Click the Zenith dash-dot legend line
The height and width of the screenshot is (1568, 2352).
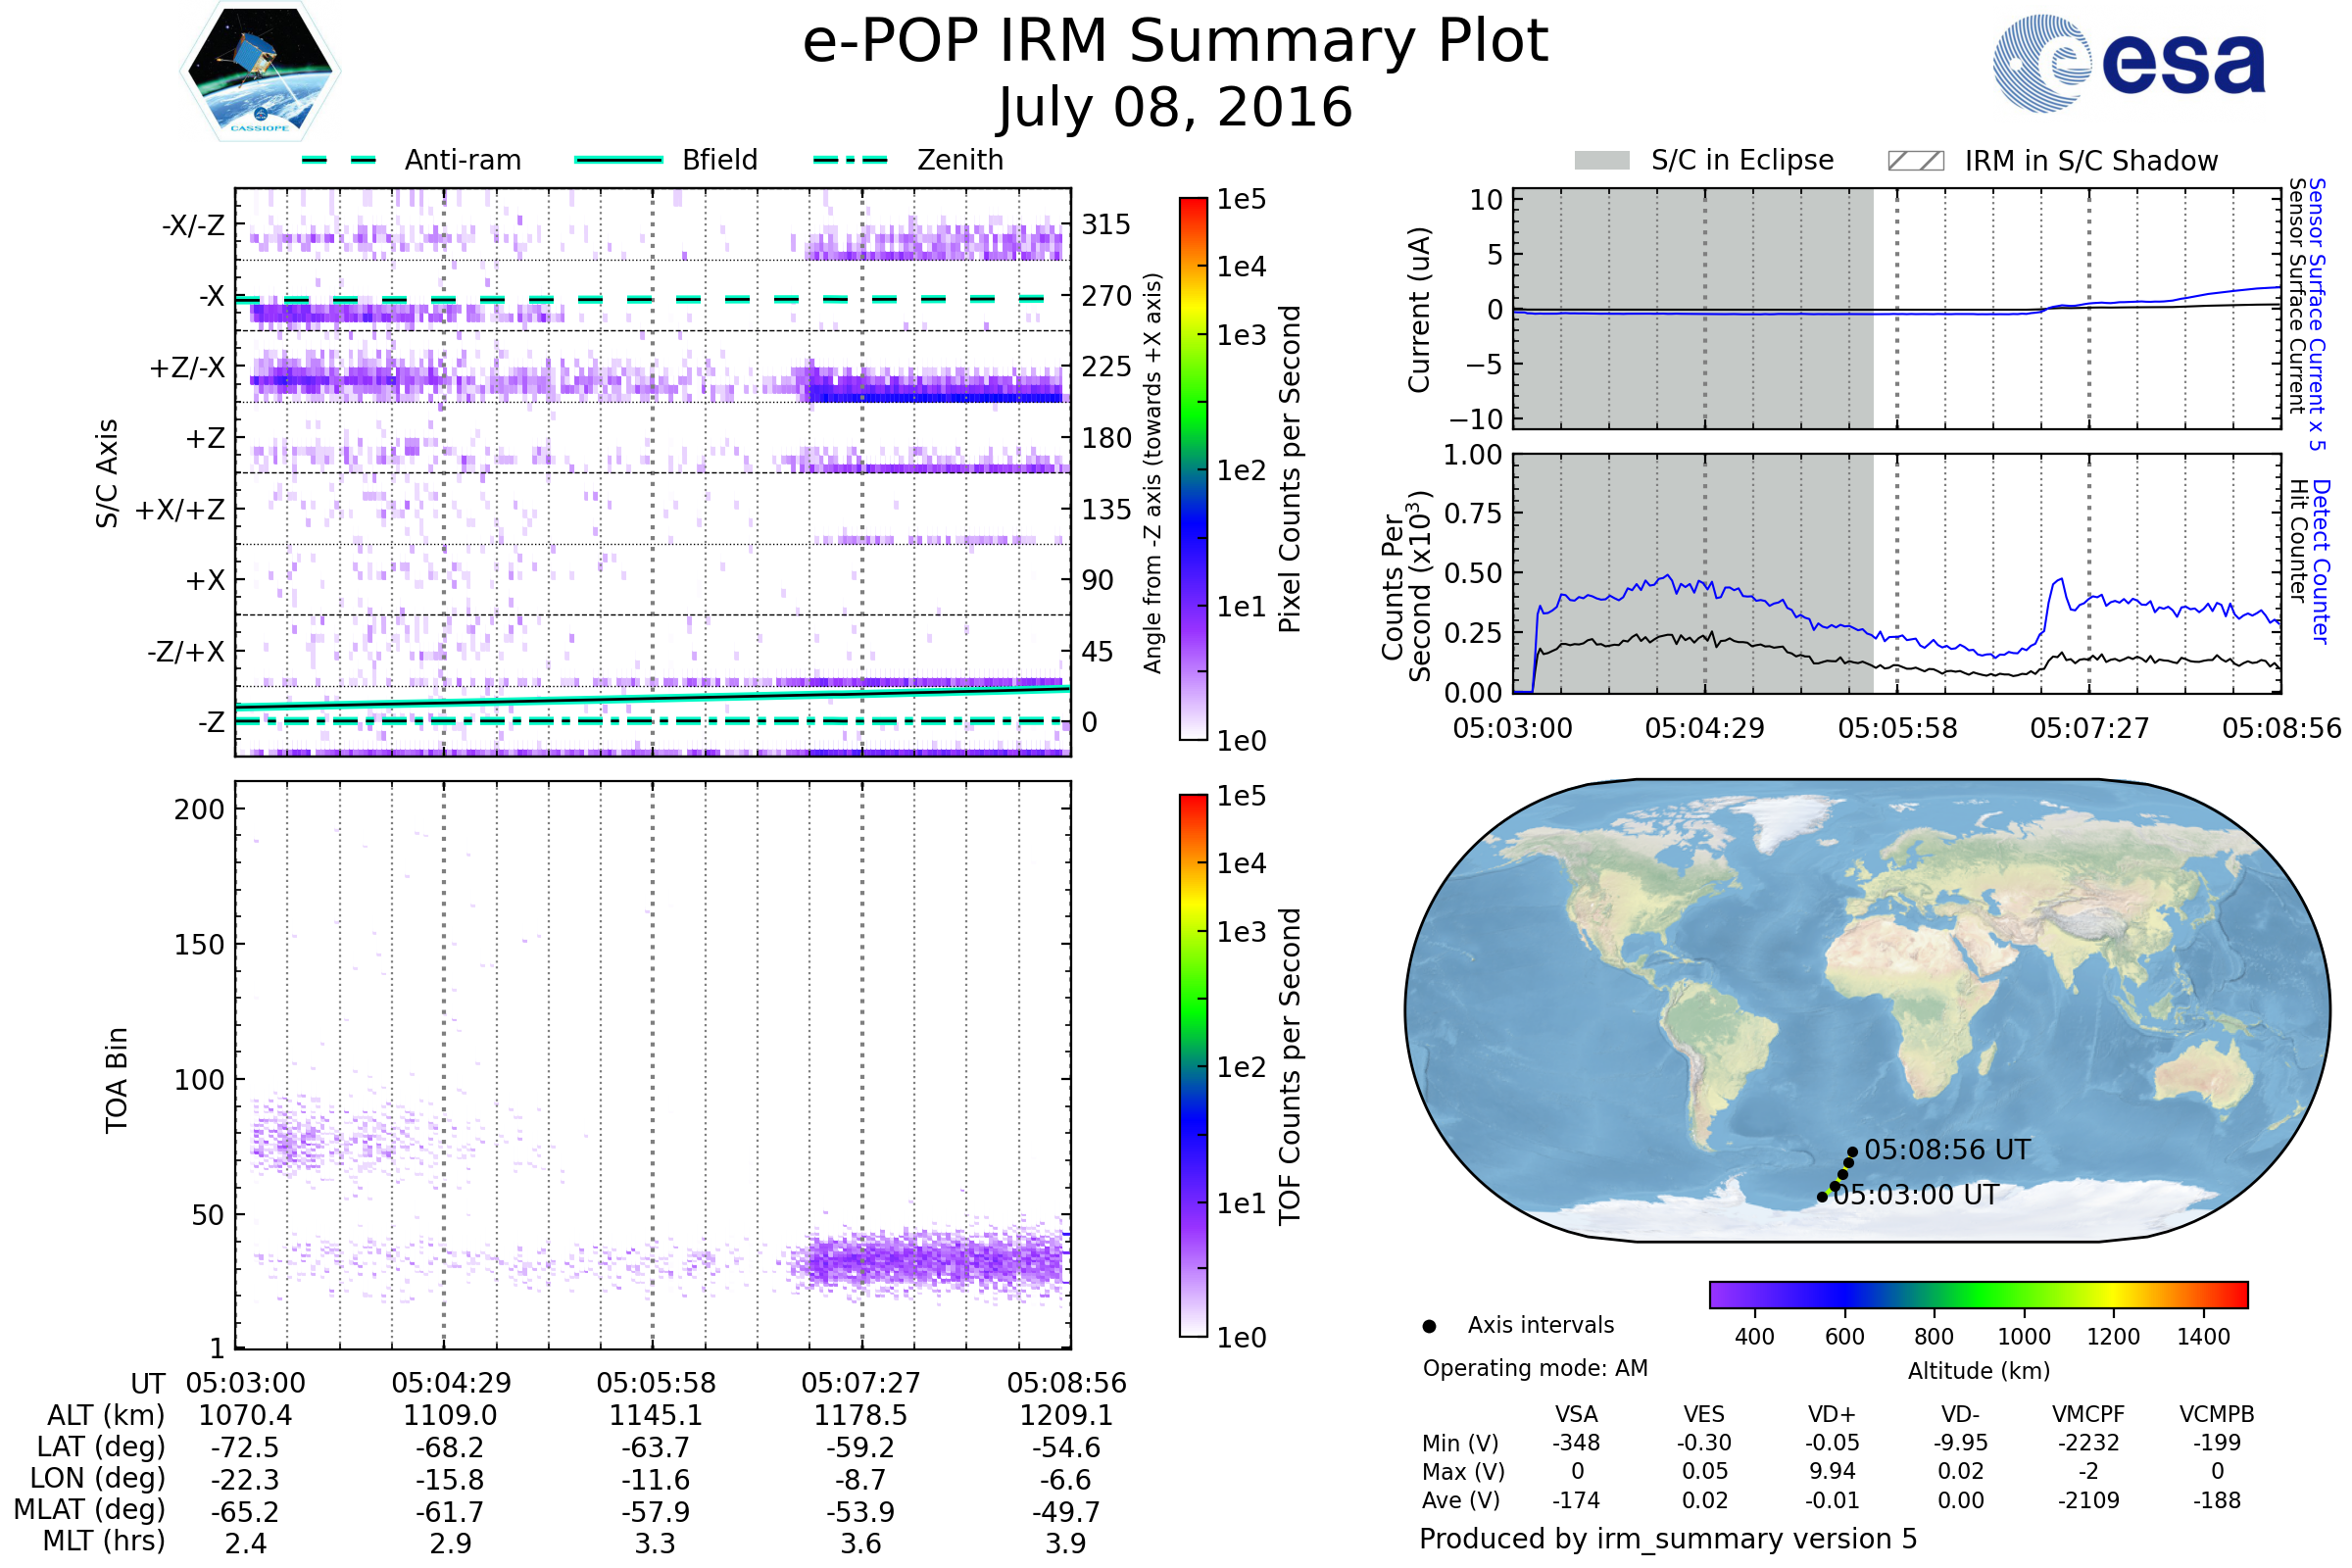[851, 160]
